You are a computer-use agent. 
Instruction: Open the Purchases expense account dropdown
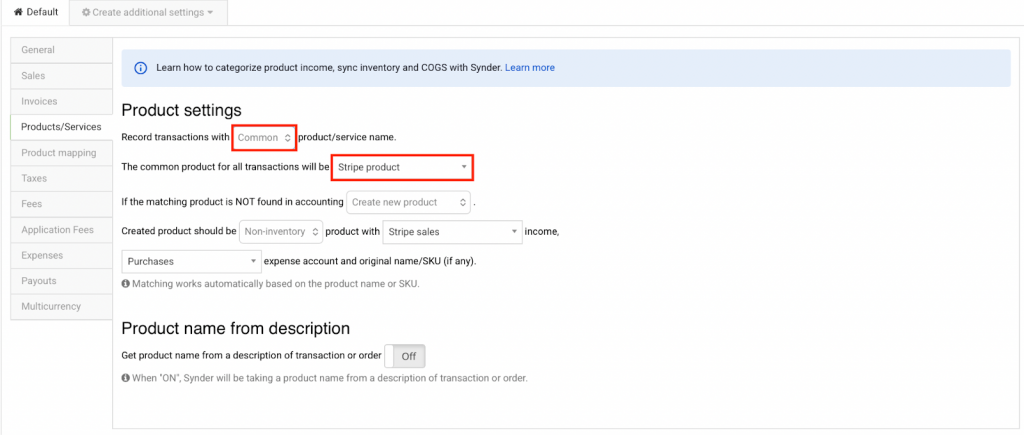point(191,261)
